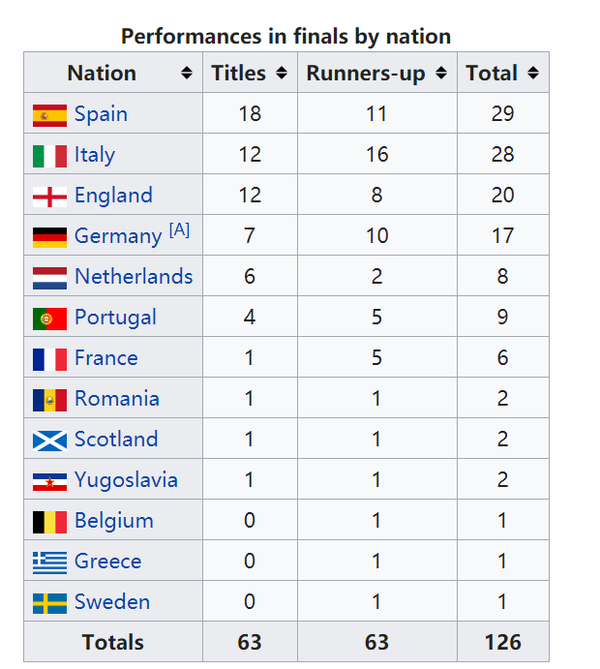Follow the [A] footnote next to Germany
The width and height of the screenshot is (600, 669).
[179, 230]
